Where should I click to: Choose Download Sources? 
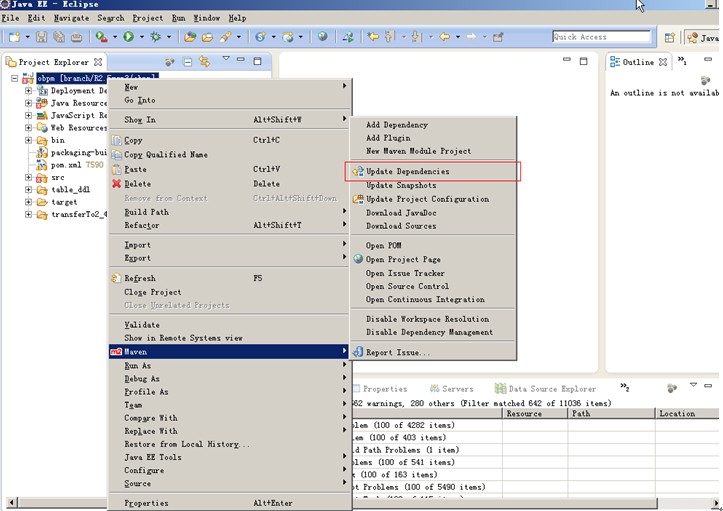(x=433, y=226)
